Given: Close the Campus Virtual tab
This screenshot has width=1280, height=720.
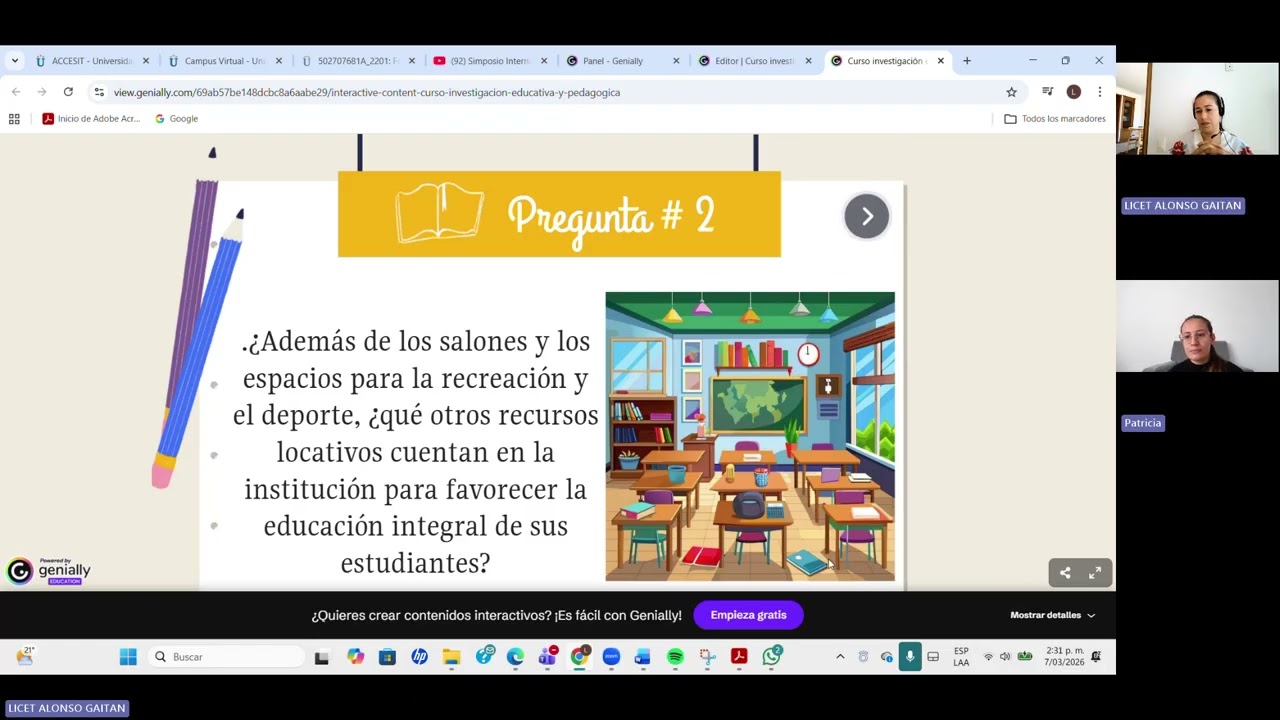Looking at the screenshot, I should click(279, 61).
